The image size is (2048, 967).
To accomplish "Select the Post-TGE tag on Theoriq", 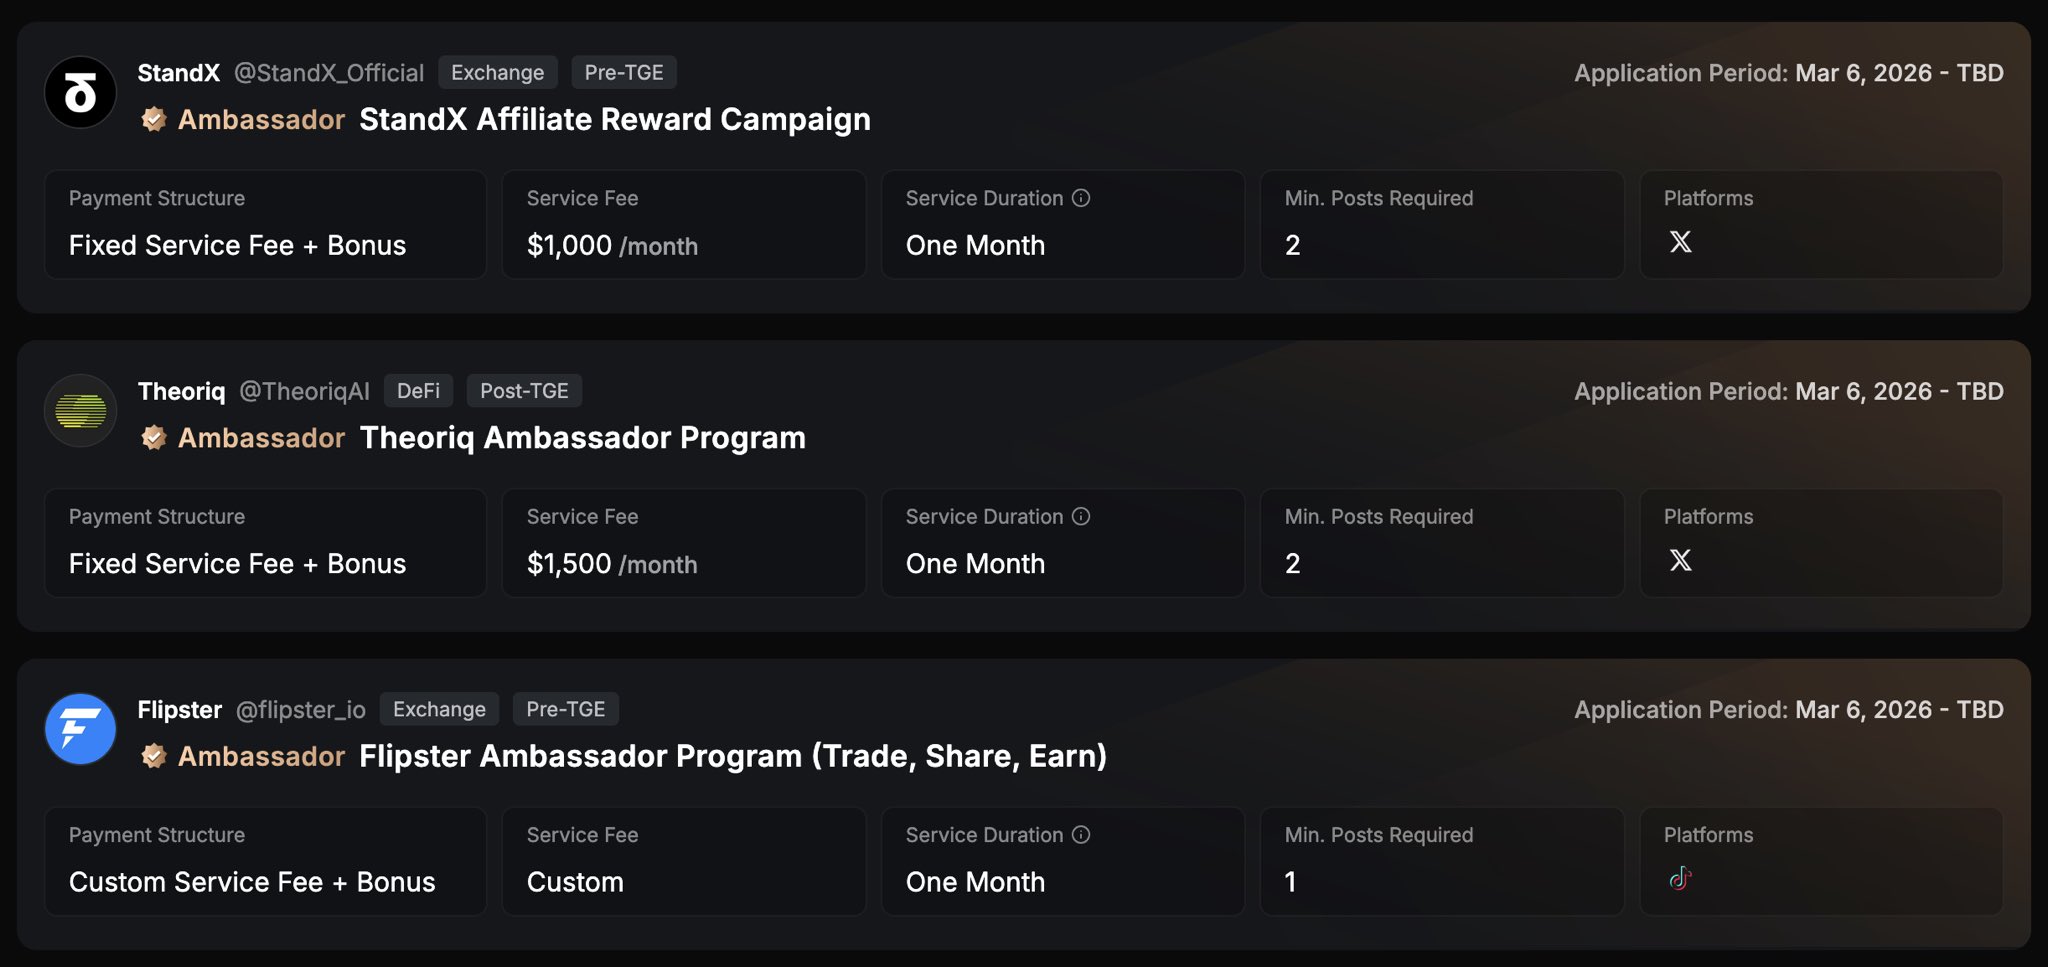I will pos(524,391).
